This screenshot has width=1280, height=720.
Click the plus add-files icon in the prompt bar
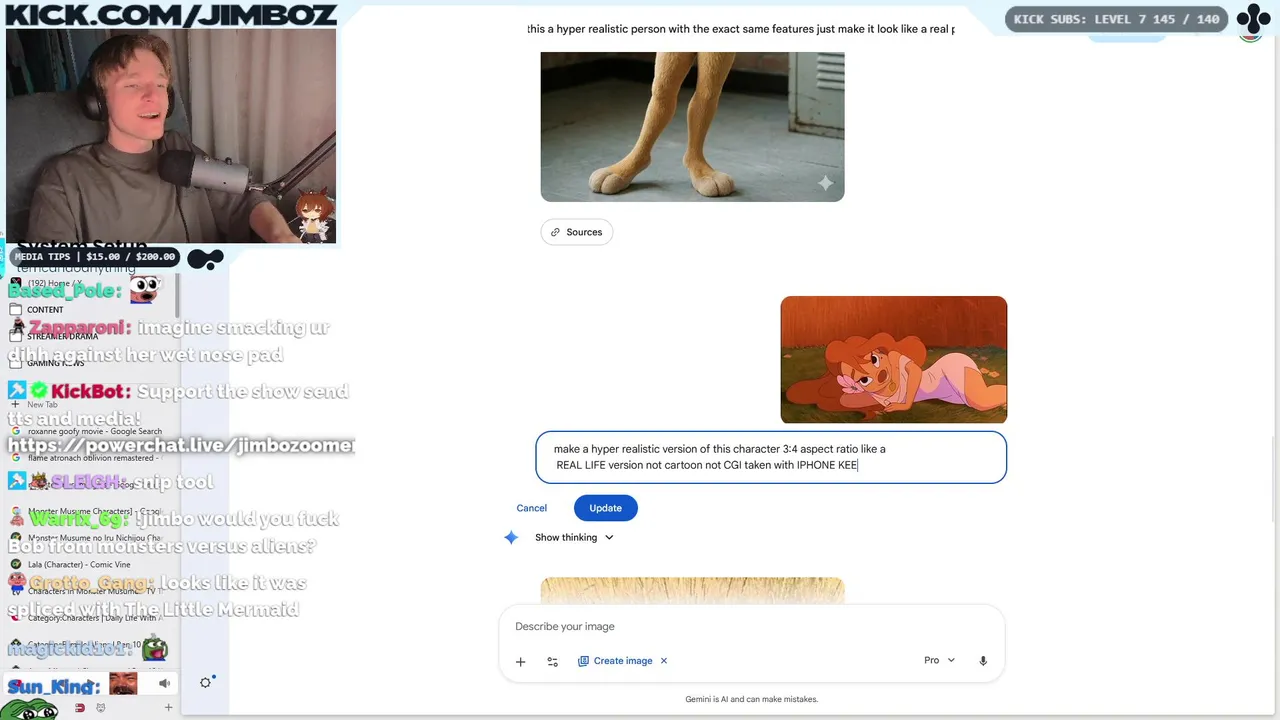coord(520,661)
